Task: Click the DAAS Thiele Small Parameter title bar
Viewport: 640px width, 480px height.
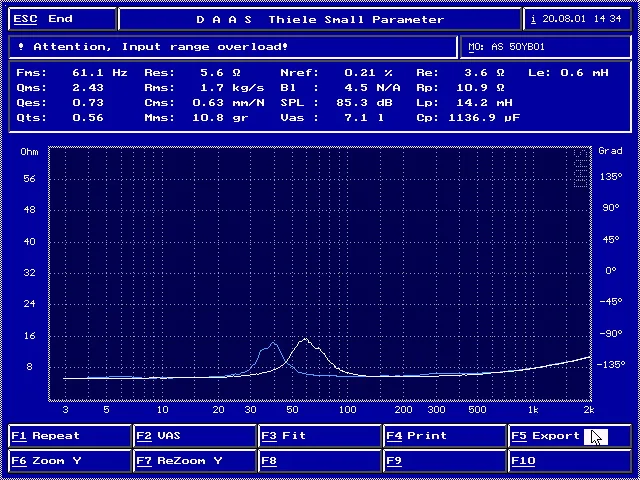Action: 319,19
